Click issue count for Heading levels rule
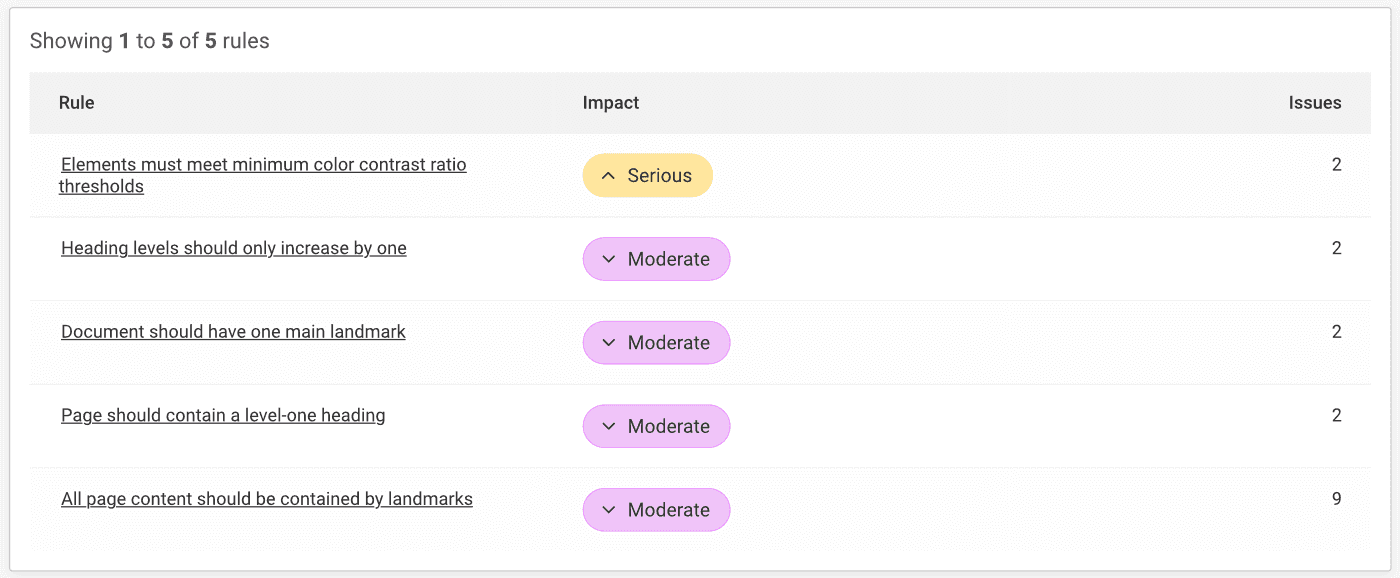1400x578 pixels. point(1336,248)
